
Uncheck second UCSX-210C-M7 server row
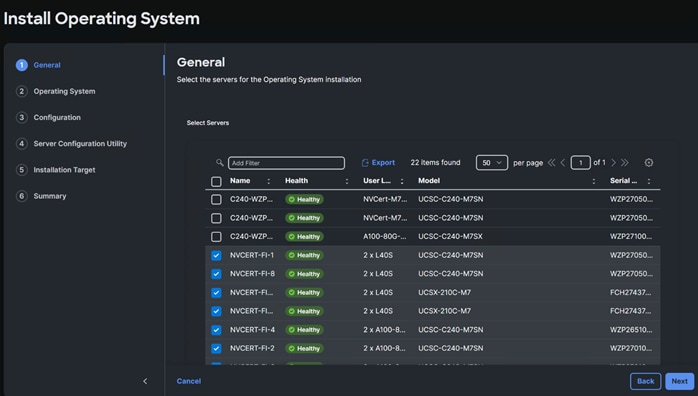(x=216, y=311)
